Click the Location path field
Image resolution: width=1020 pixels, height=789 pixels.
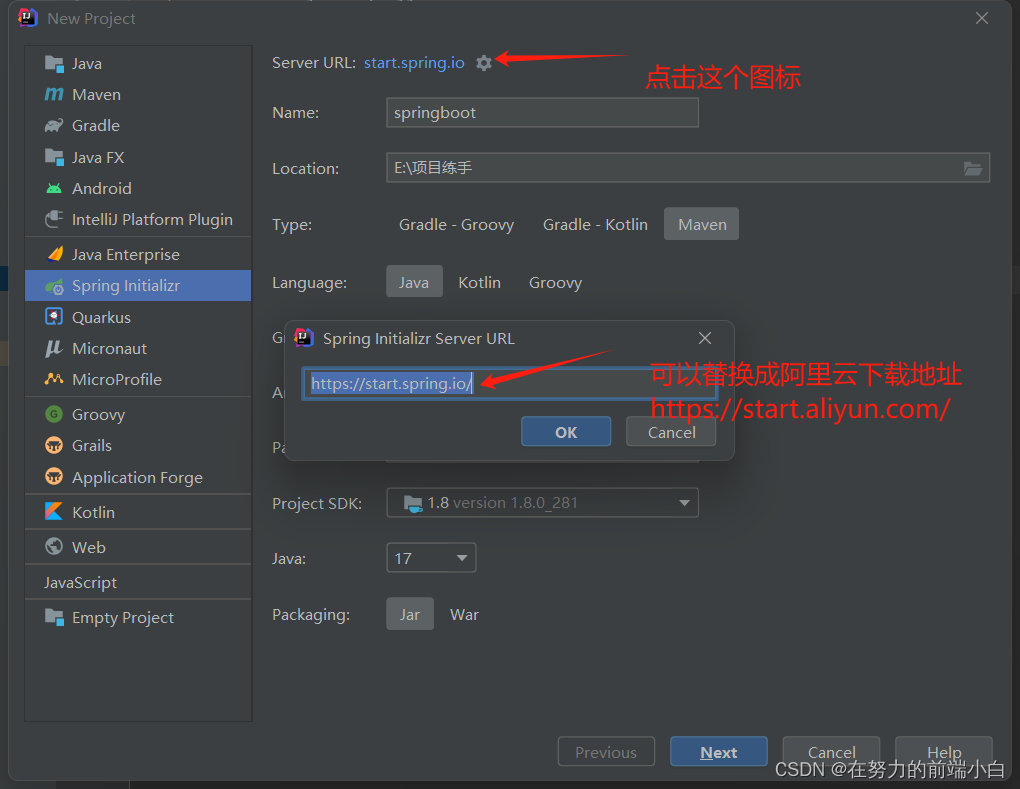coord(688,168)
